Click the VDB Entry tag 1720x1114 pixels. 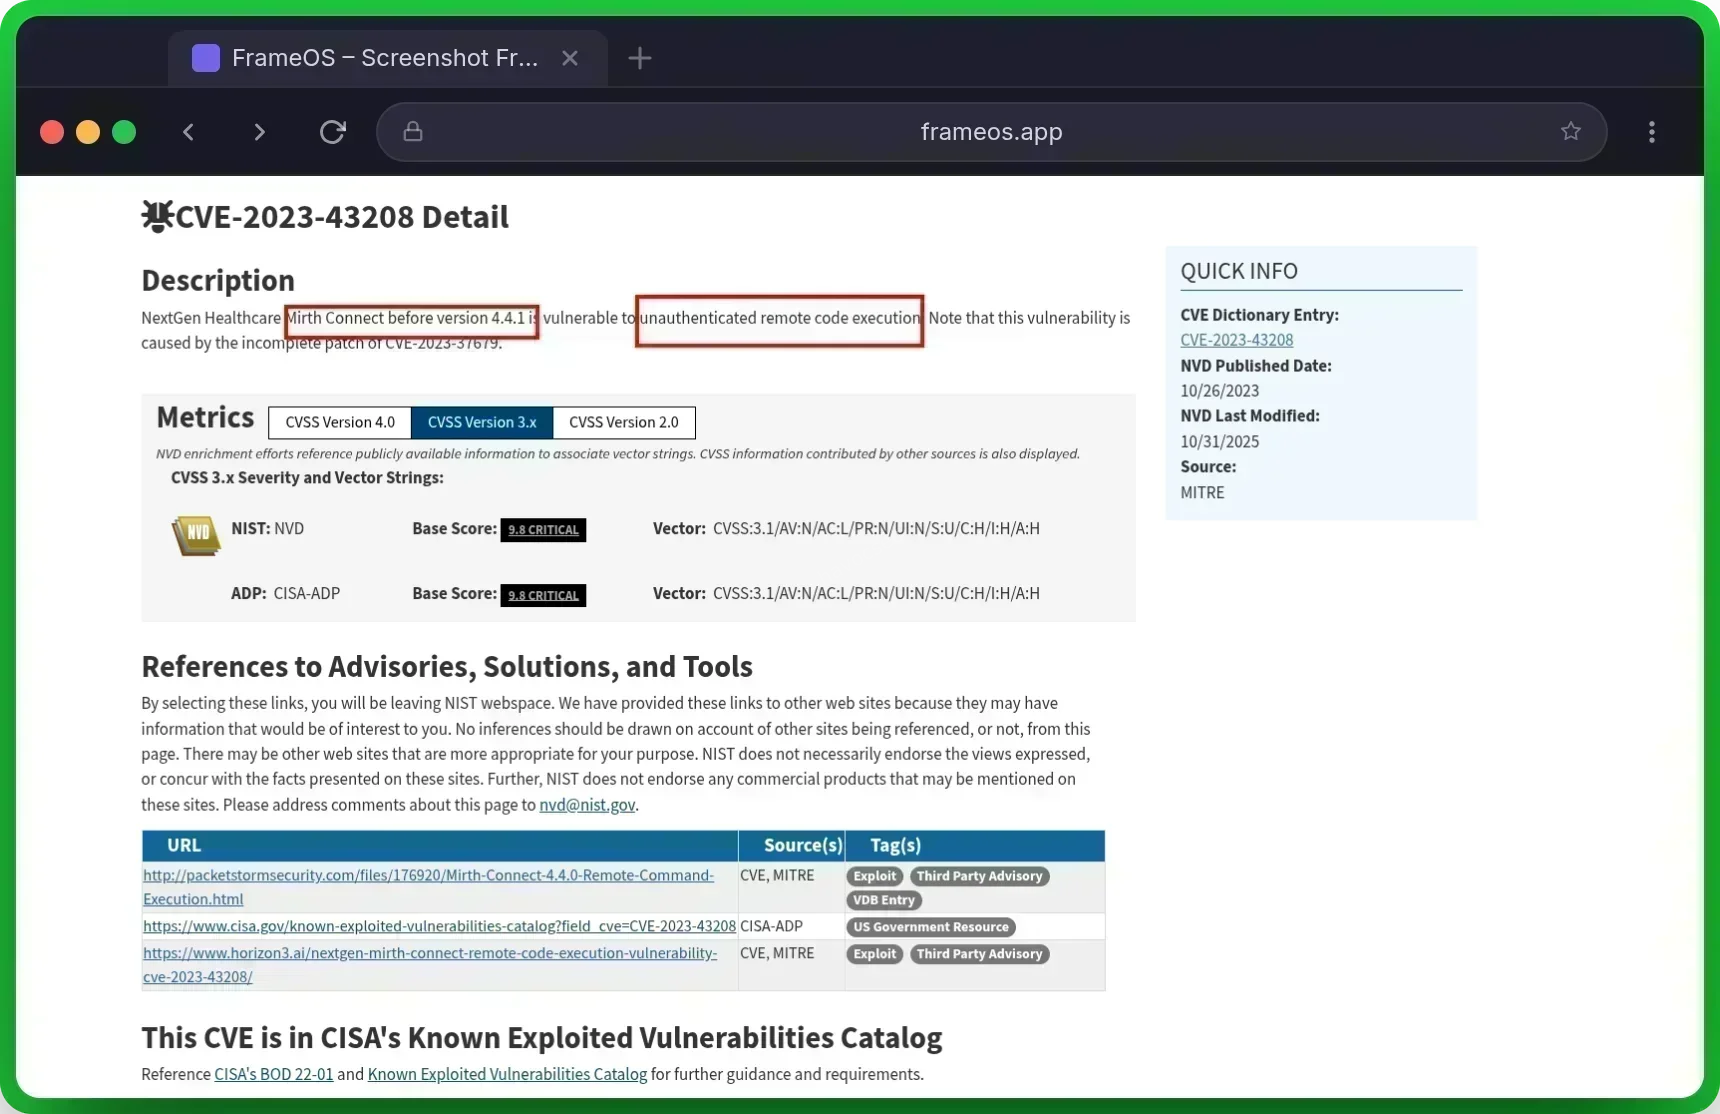(x=884, y=900)
